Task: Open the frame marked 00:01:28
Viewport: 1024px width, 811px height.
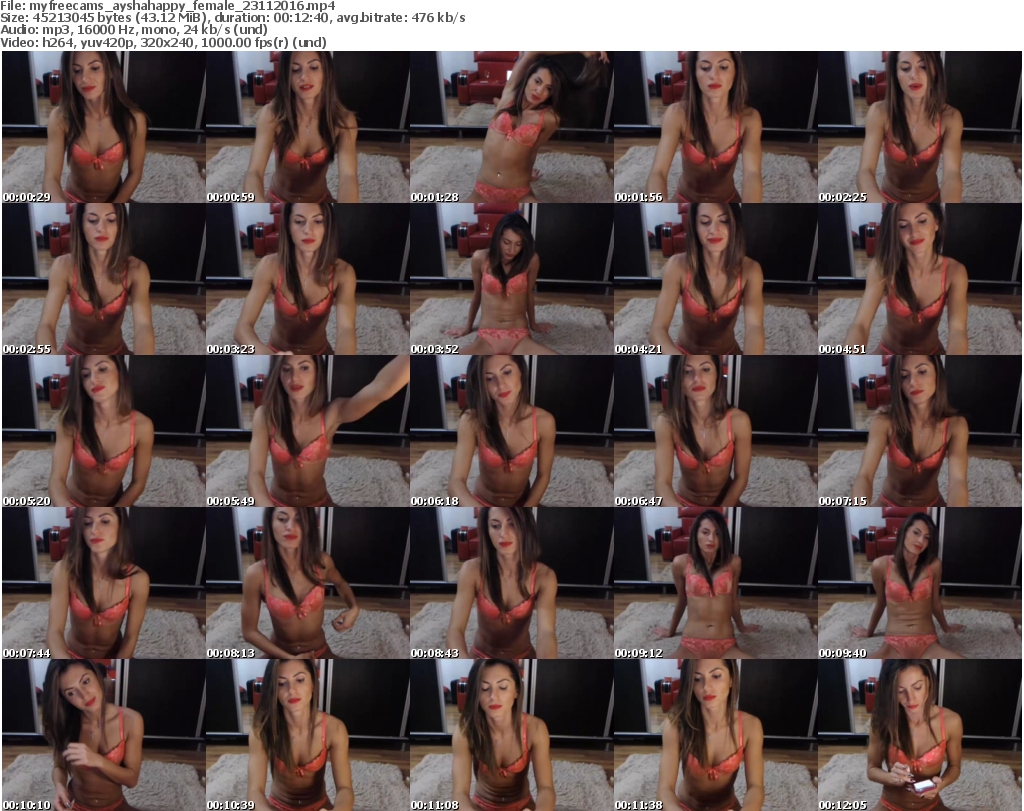Action: (511, 127)
